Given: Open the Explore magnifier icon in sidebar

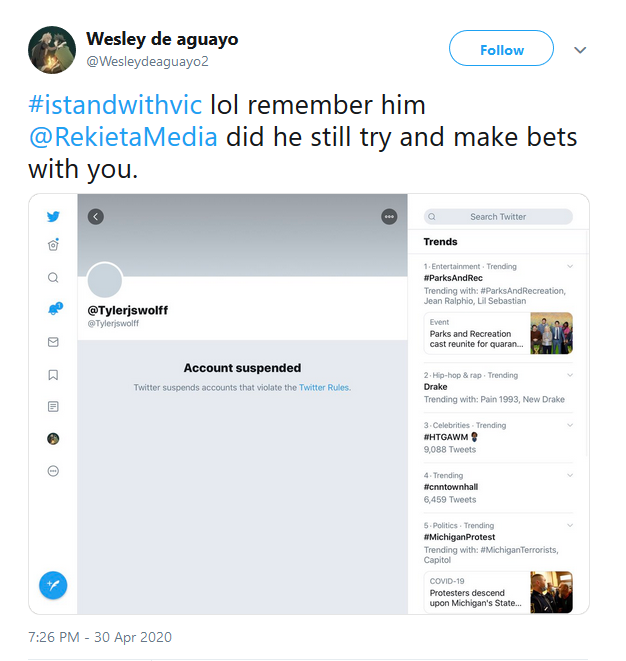Looking at the screenshot, I should [x=53, y=277].
